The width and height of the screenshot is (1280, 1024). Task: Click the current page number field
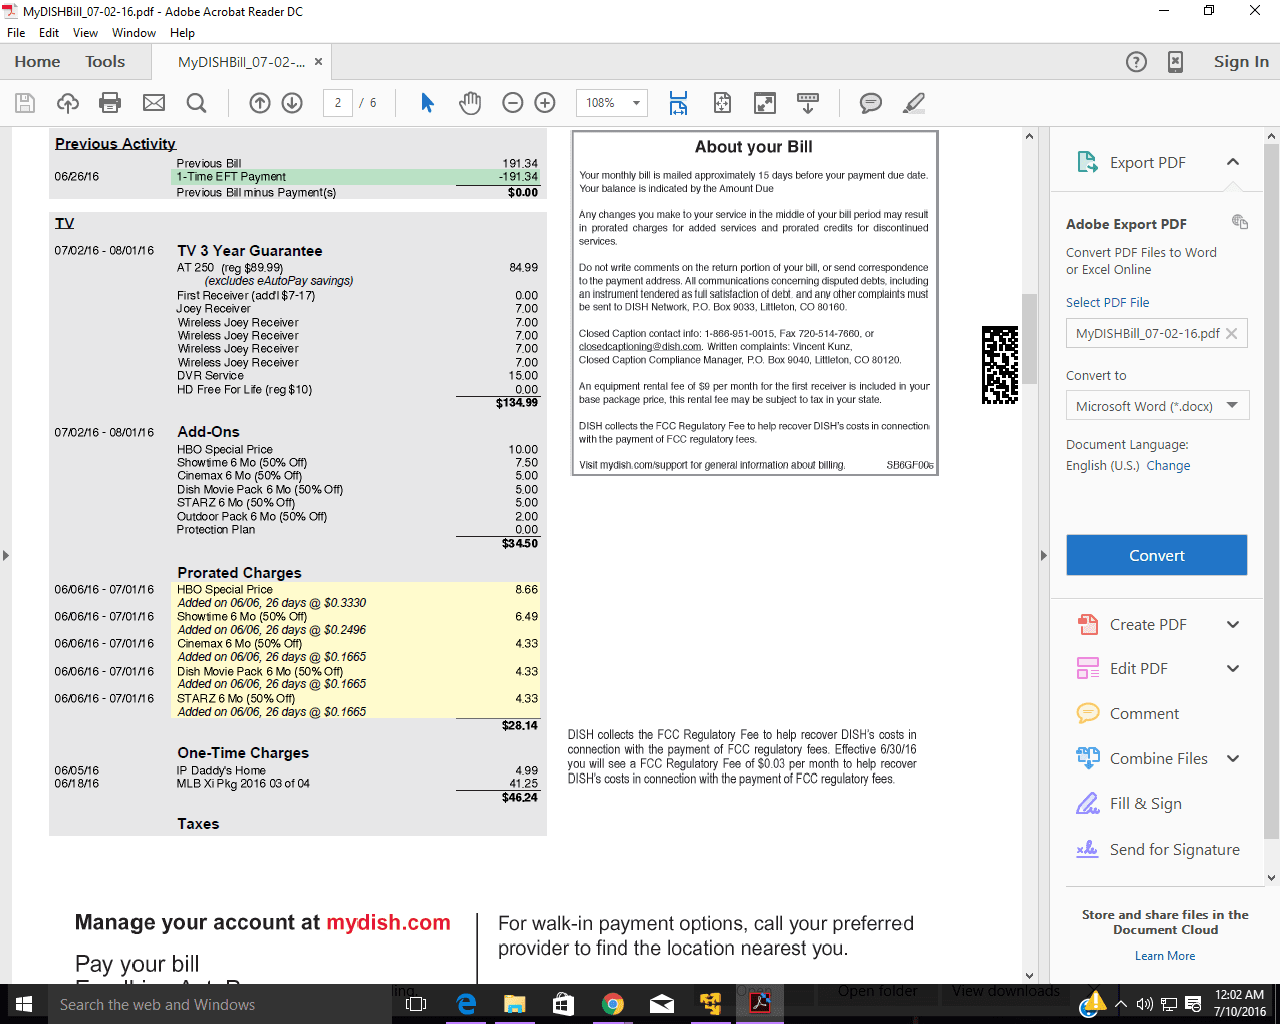coord(338,103)
